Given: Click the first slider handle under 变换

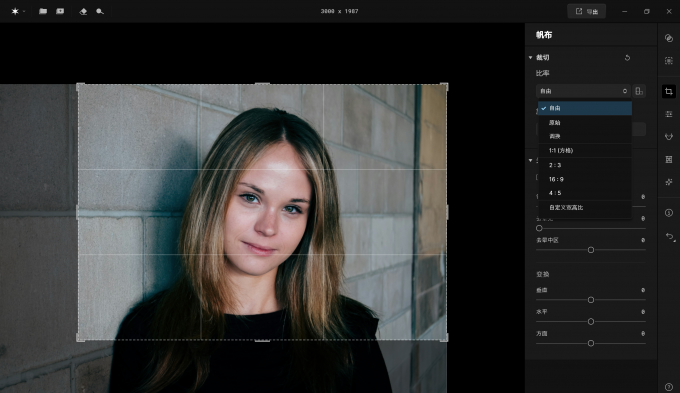Looking at the screenshot, I should coord(591,300).
